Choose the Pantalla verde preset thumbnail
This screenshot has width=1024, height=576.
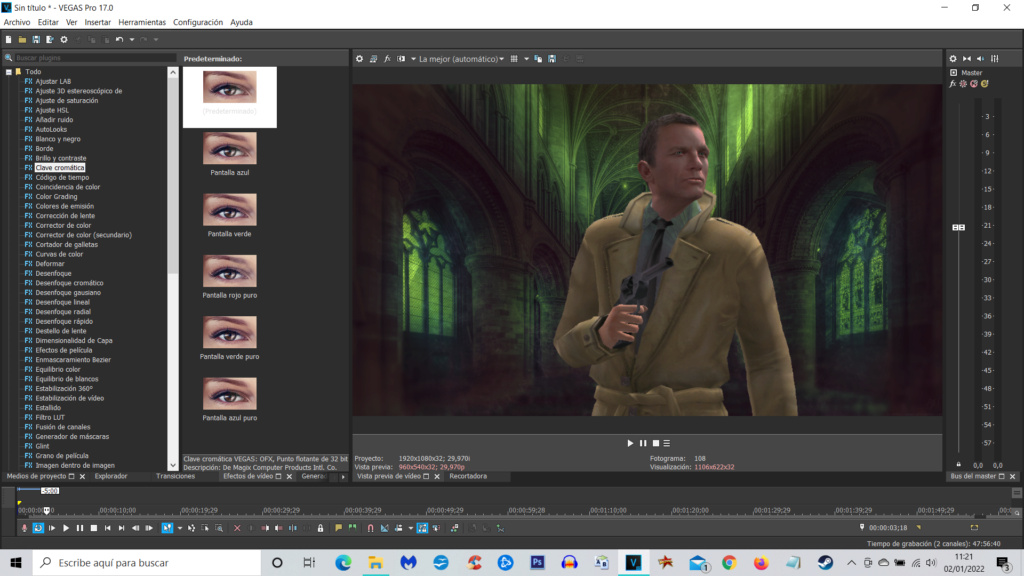click(x=230, y=210)
